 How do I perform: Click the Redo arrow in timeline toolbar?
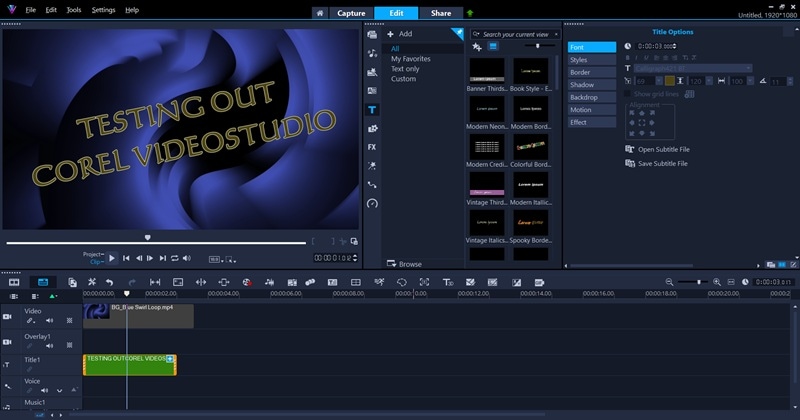point(132,282)
